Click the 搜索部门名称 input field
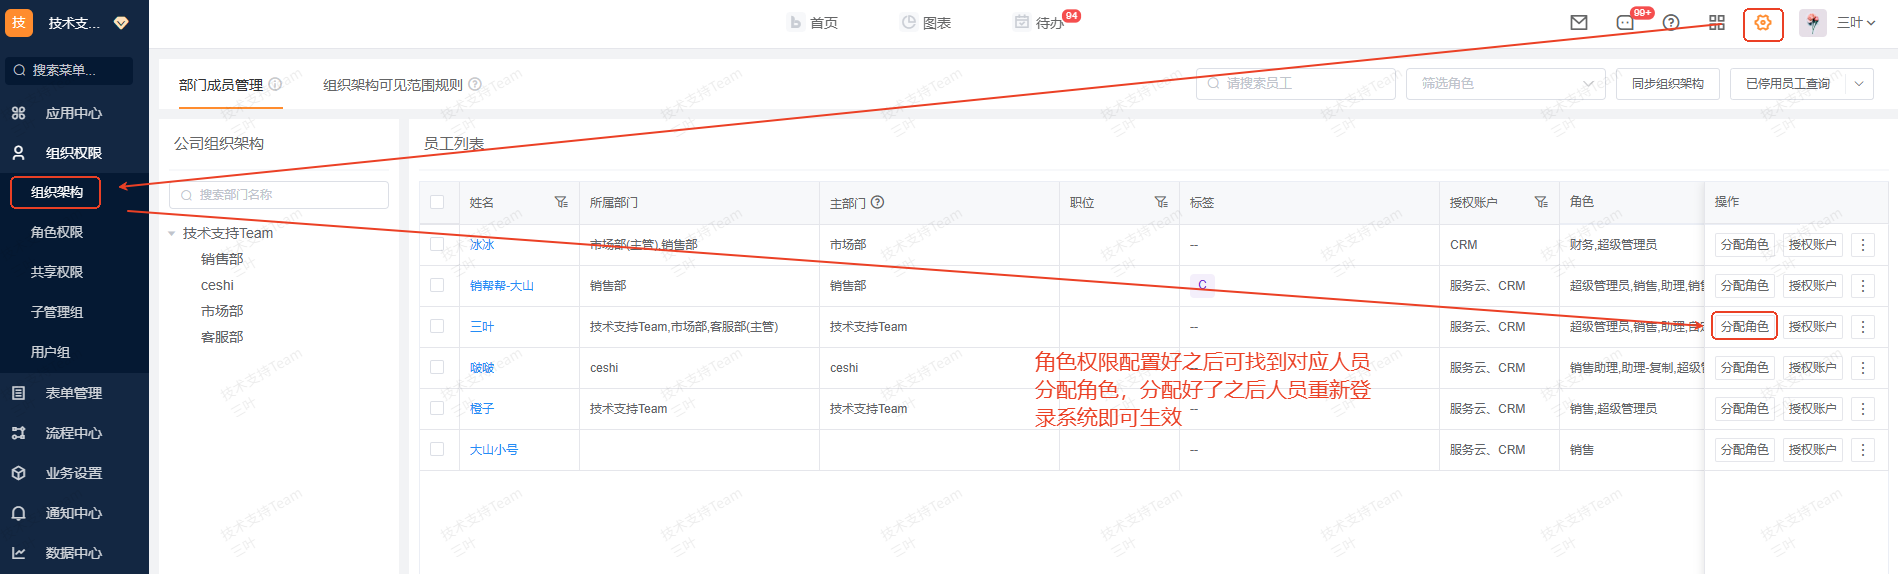1898x574 pixels. click(280, 195)
